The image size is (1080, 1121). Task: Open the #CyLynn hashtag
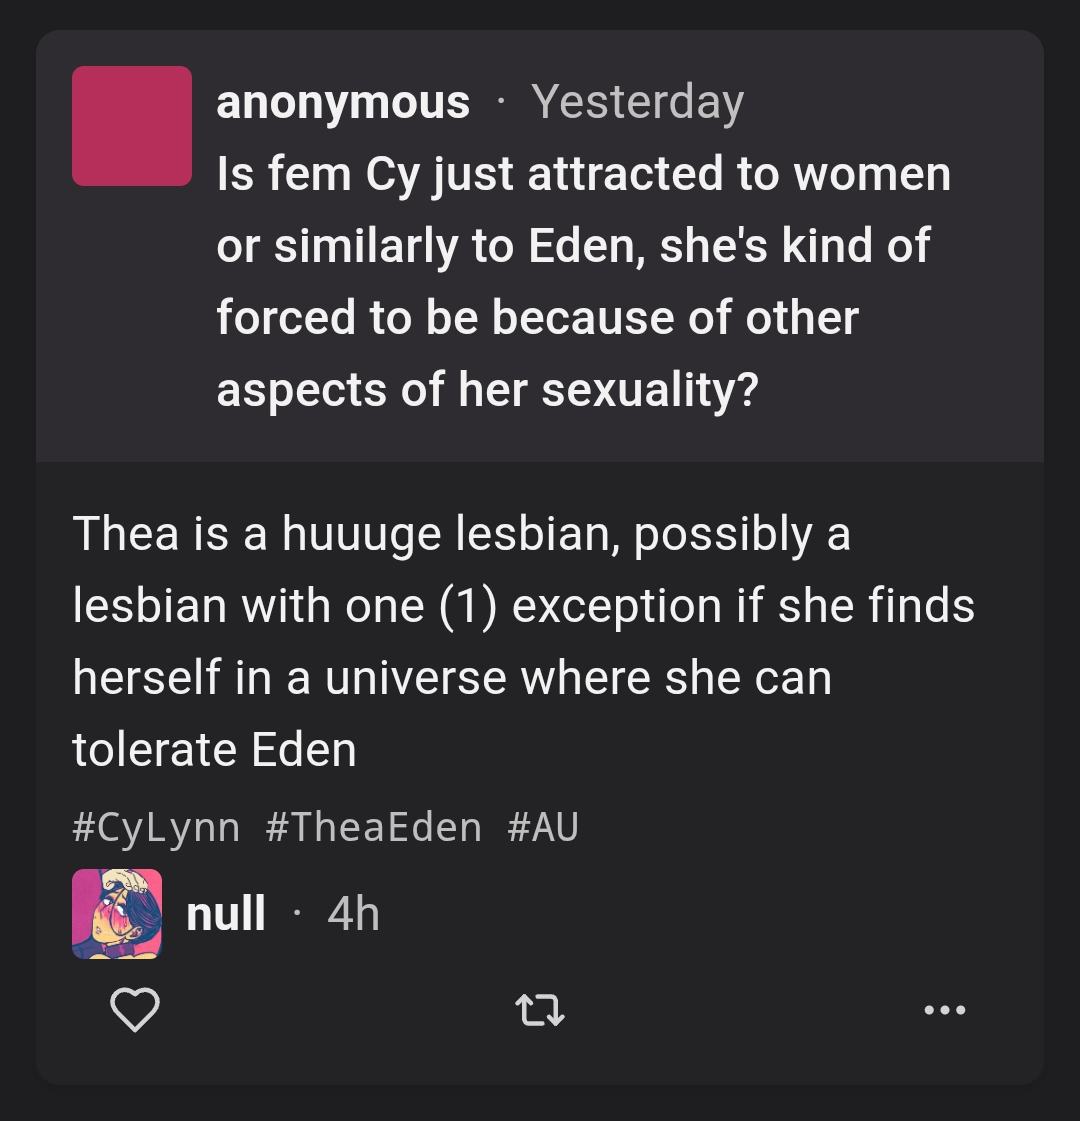pyautogui.click(x=157, y=827)
